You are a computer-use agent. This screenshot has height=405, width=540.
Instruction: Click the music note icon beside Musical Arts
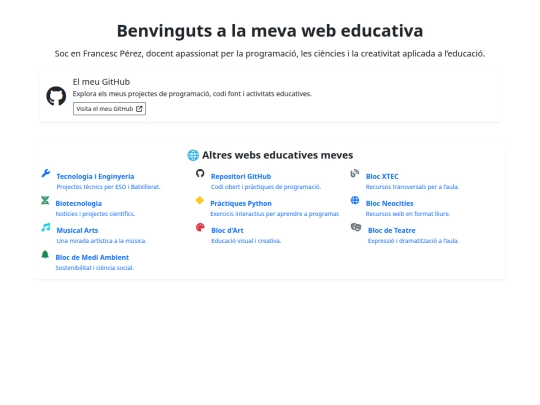click(46, 227)
